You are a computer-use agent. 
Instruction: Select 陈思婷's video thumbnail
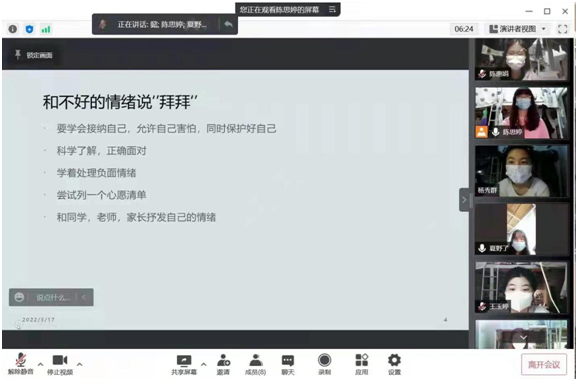click(x=522, y=113)
